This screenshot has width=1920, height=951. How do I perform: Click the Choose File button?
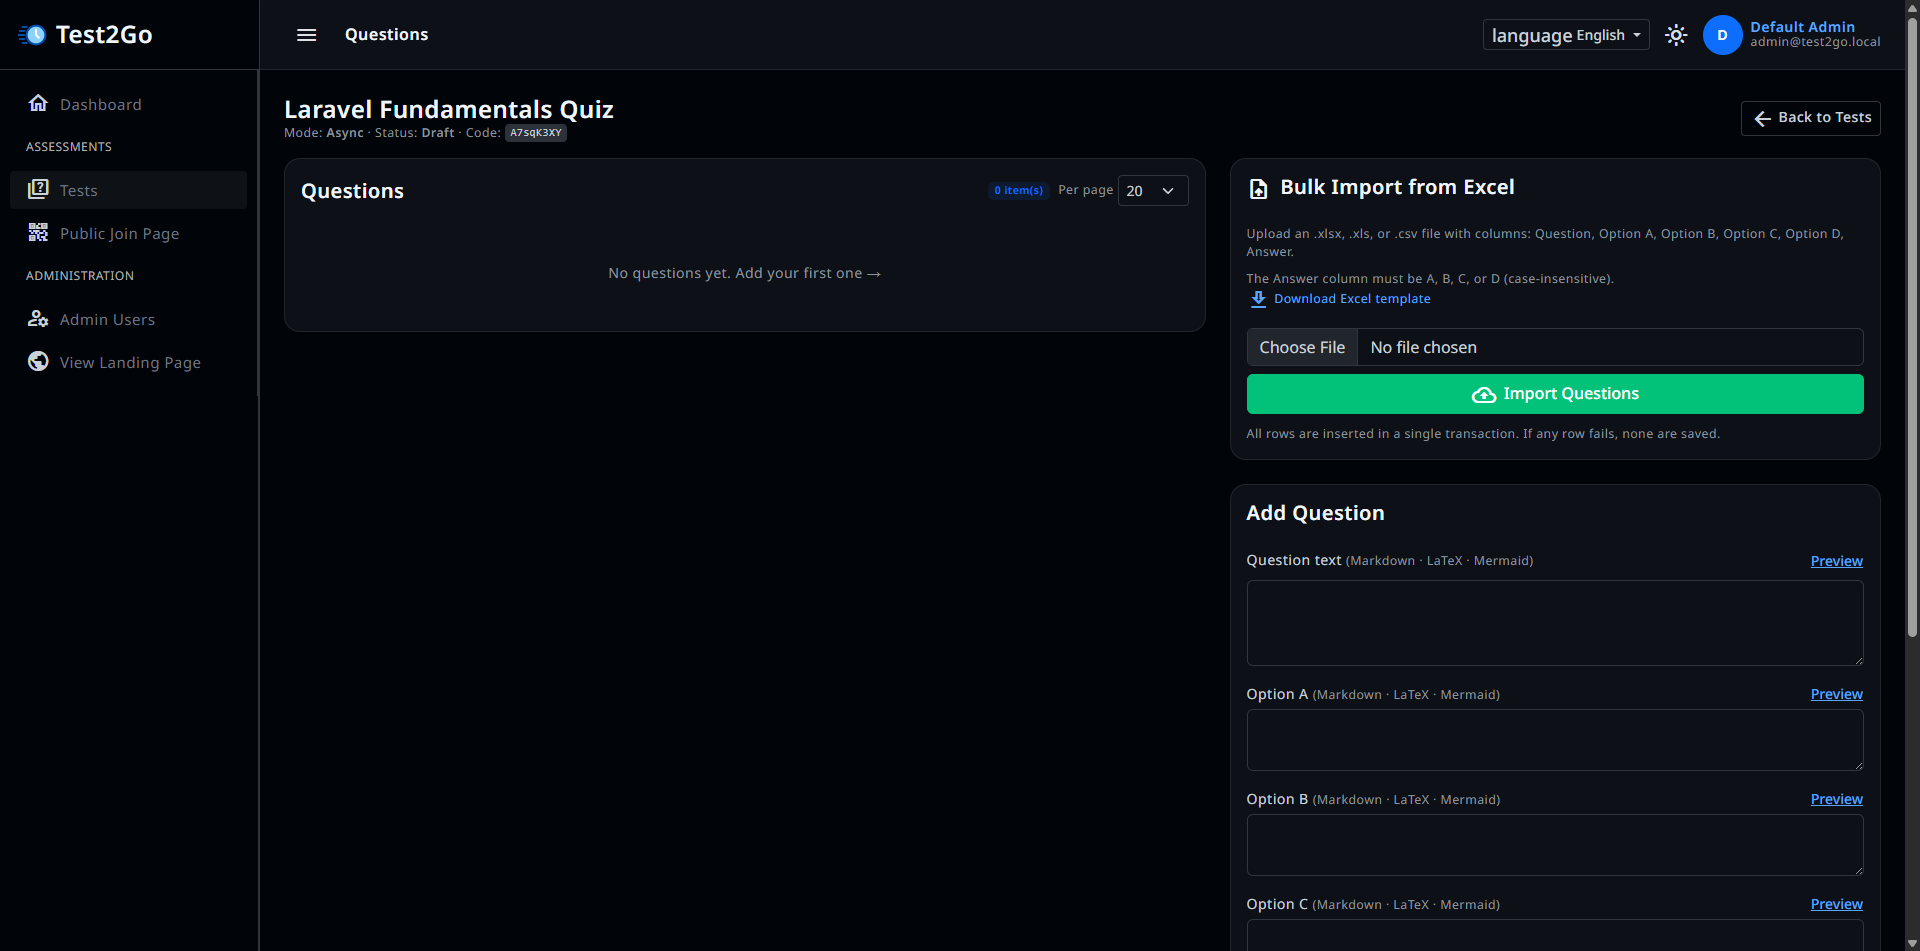[1302, 347]
